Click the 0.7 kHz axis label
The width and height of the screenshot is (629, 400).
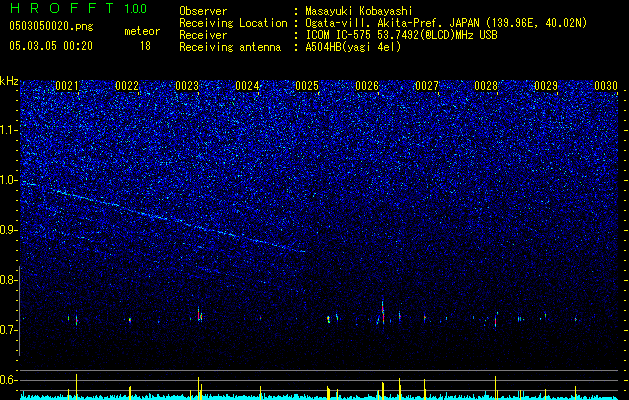(8, 330)
